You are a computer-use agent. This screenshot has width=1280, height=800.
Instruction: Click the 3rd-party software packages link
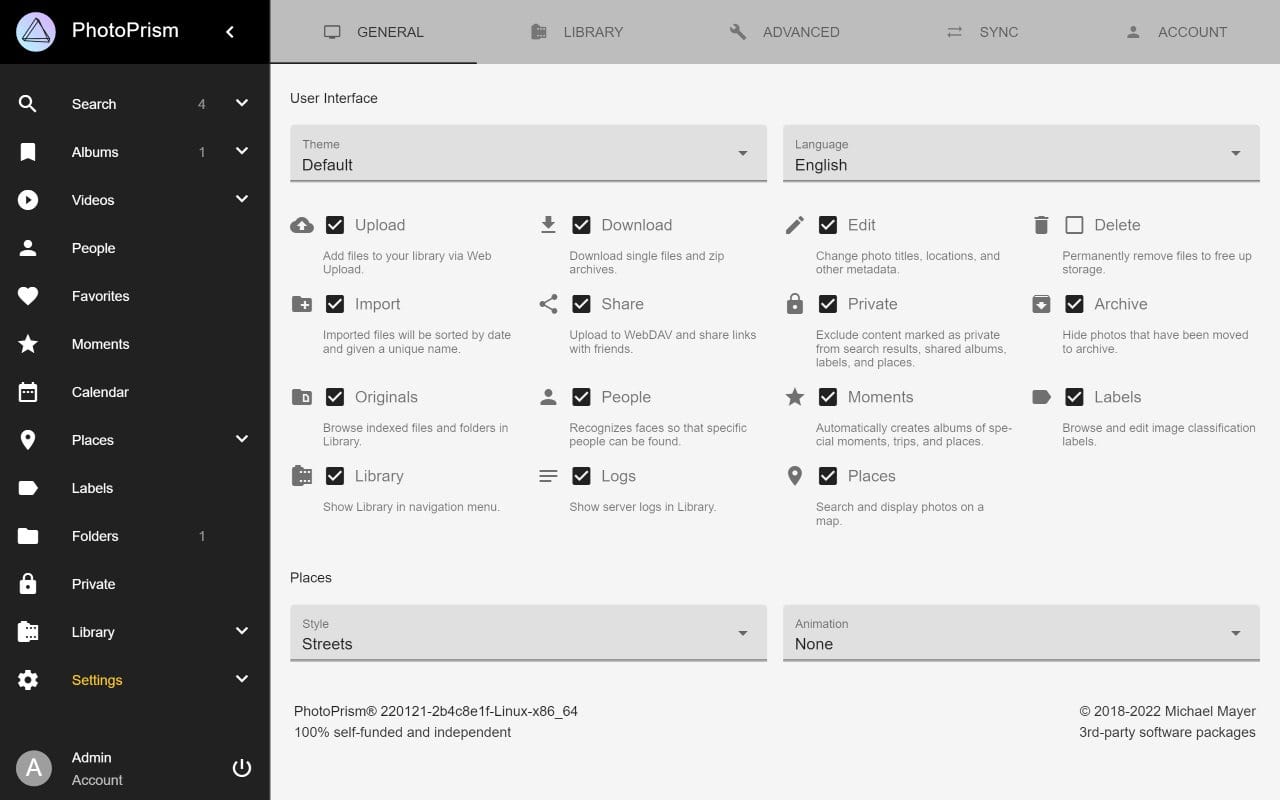click(x=1167, y=732)
